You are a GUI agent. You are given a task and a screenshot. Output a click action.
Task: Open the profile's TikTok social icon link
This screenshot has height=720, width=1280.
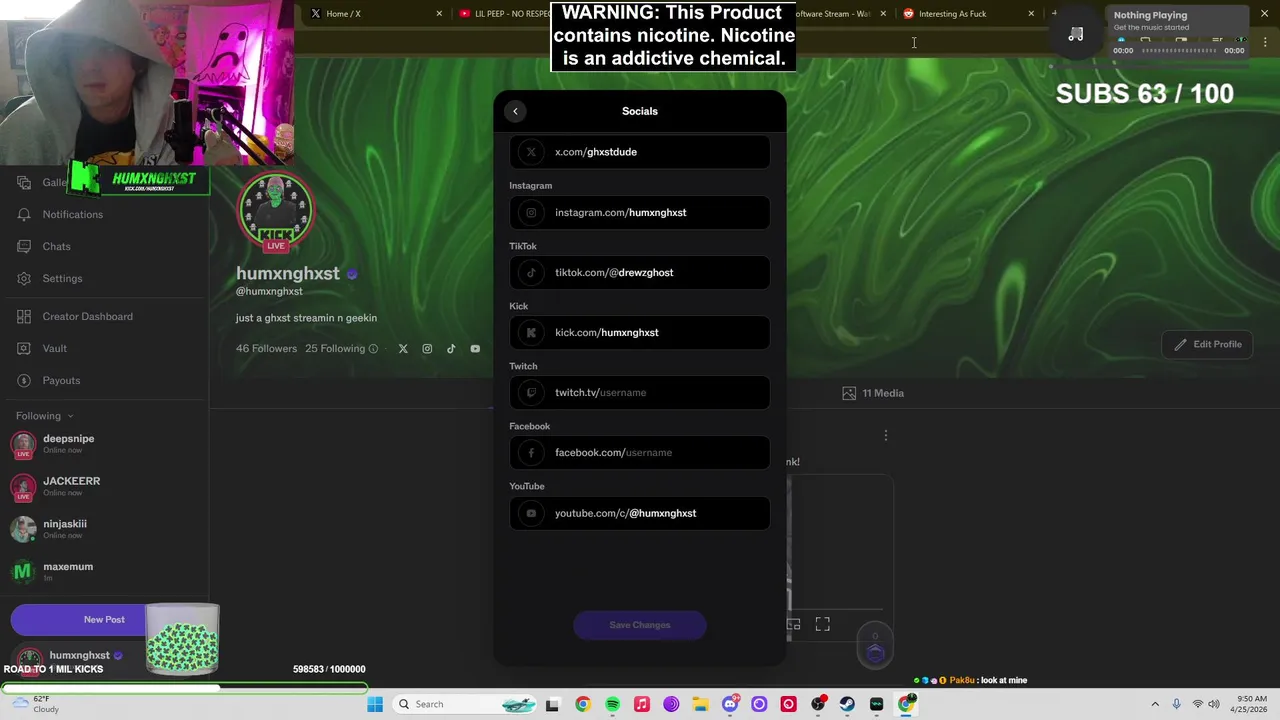451,349
